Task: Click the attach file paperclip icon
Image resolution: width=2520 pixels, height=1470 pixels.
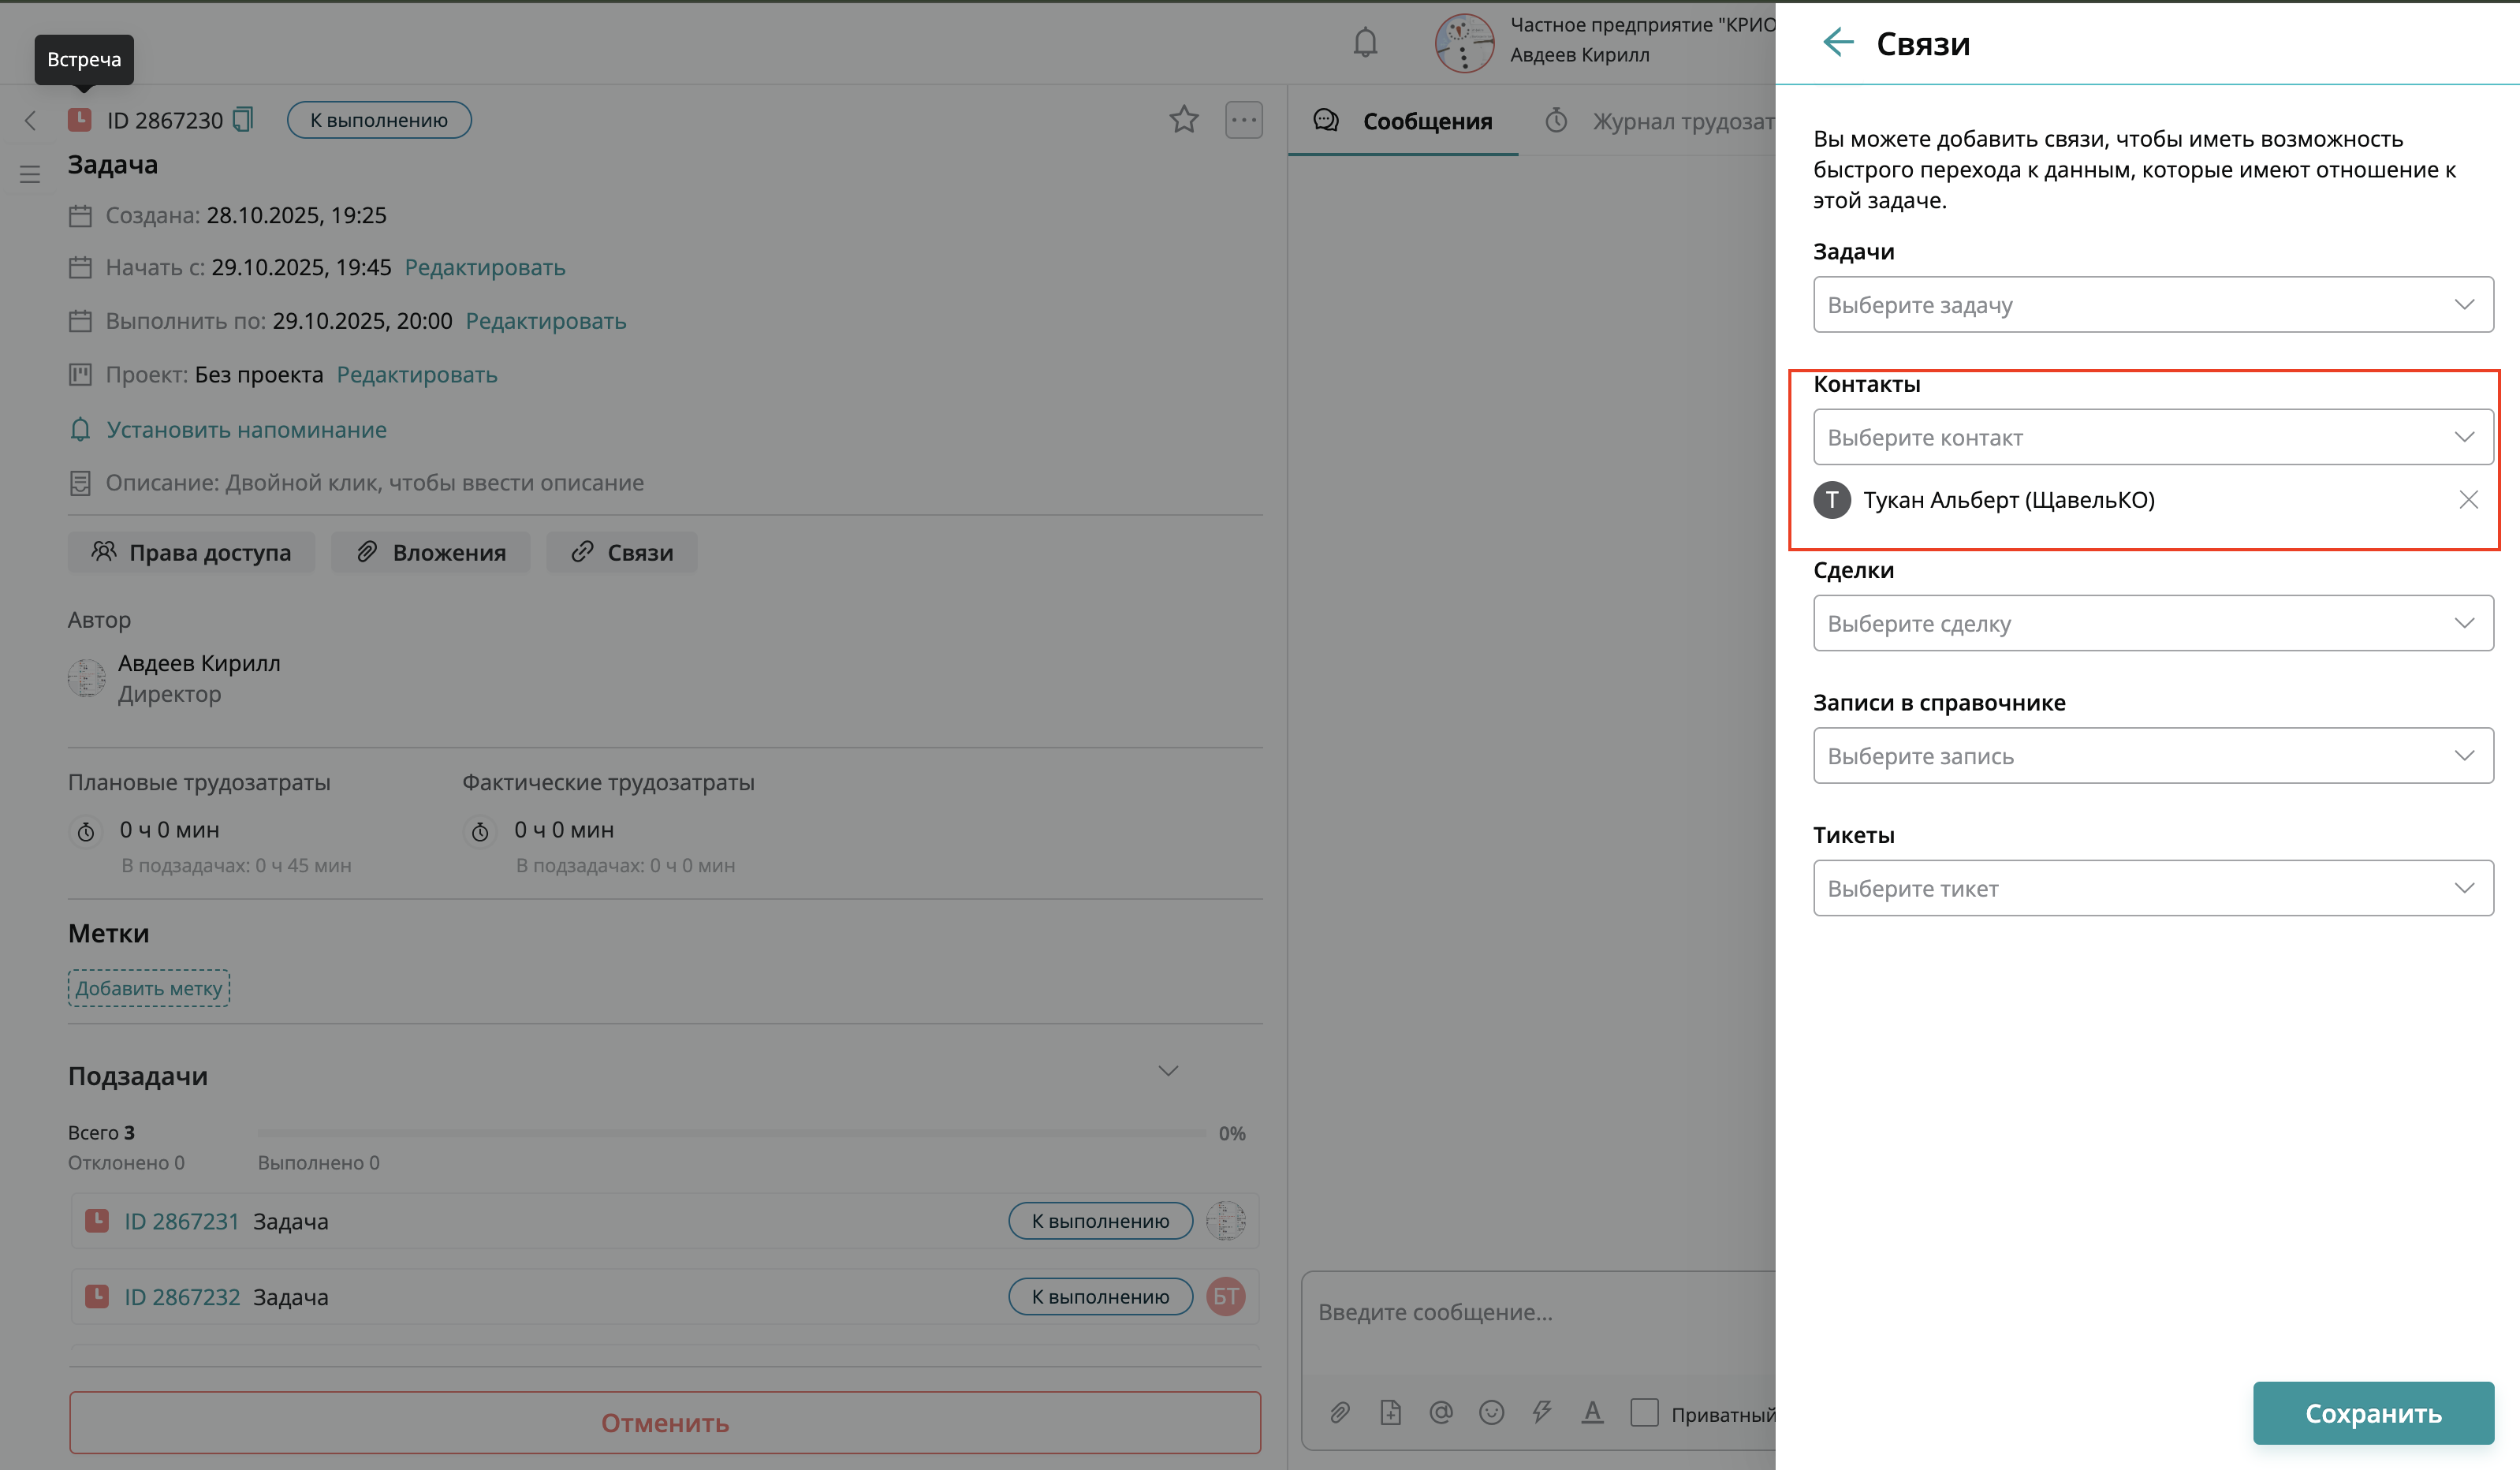Action: [1340, 1413]
